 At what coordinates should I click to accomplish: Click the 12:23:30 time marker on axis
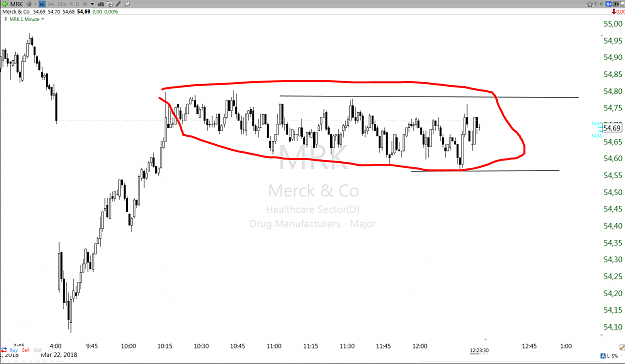[x=480, y=350]
